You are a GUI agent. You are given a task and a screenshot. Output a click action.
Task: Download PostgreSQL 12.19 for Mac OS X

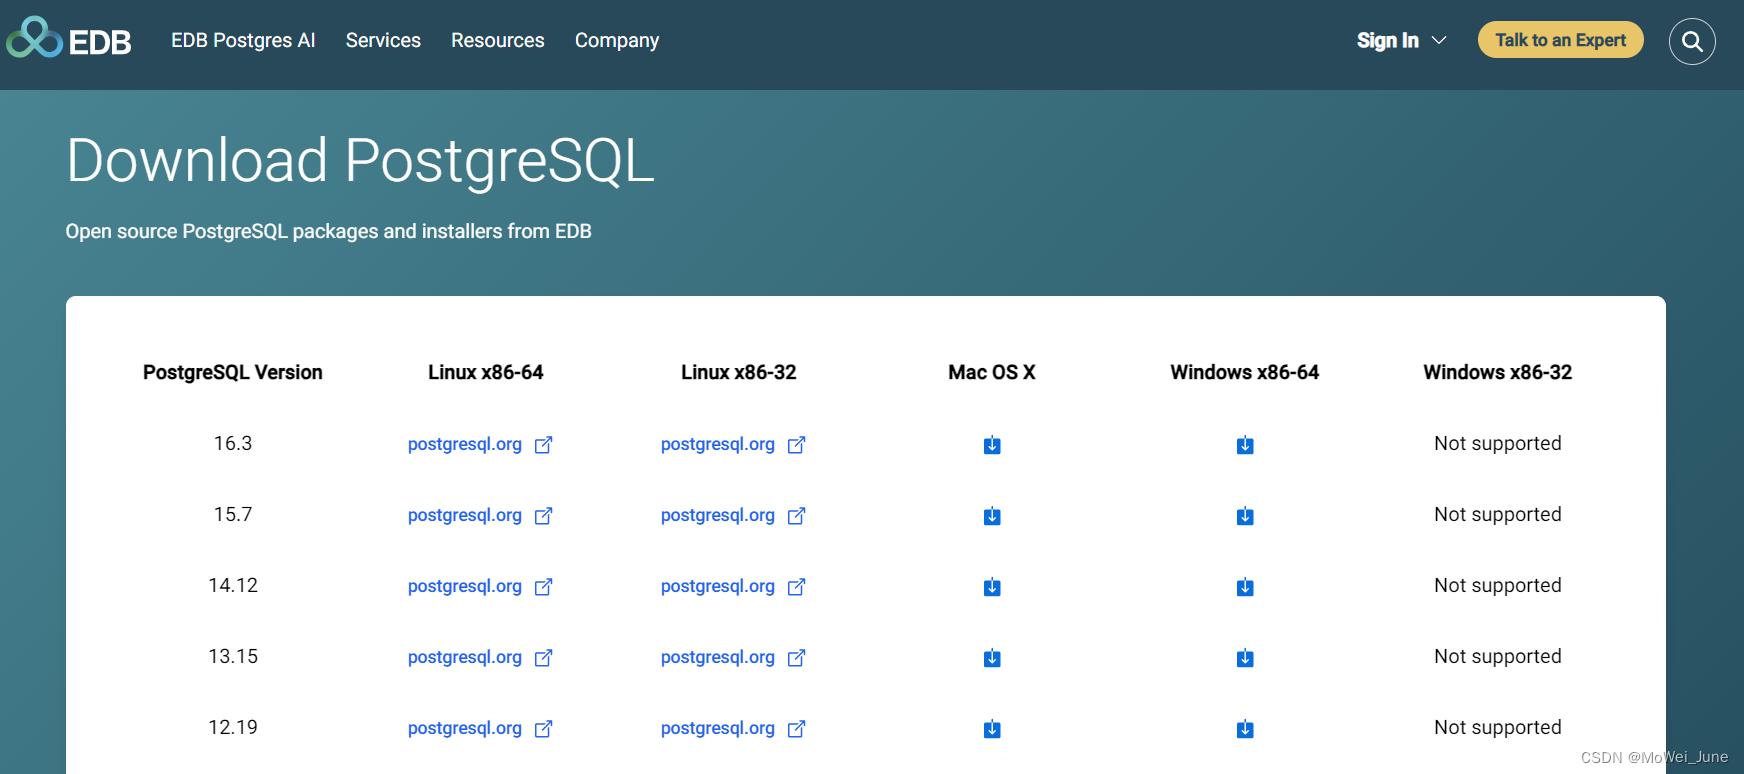click(x=992, y=729)
